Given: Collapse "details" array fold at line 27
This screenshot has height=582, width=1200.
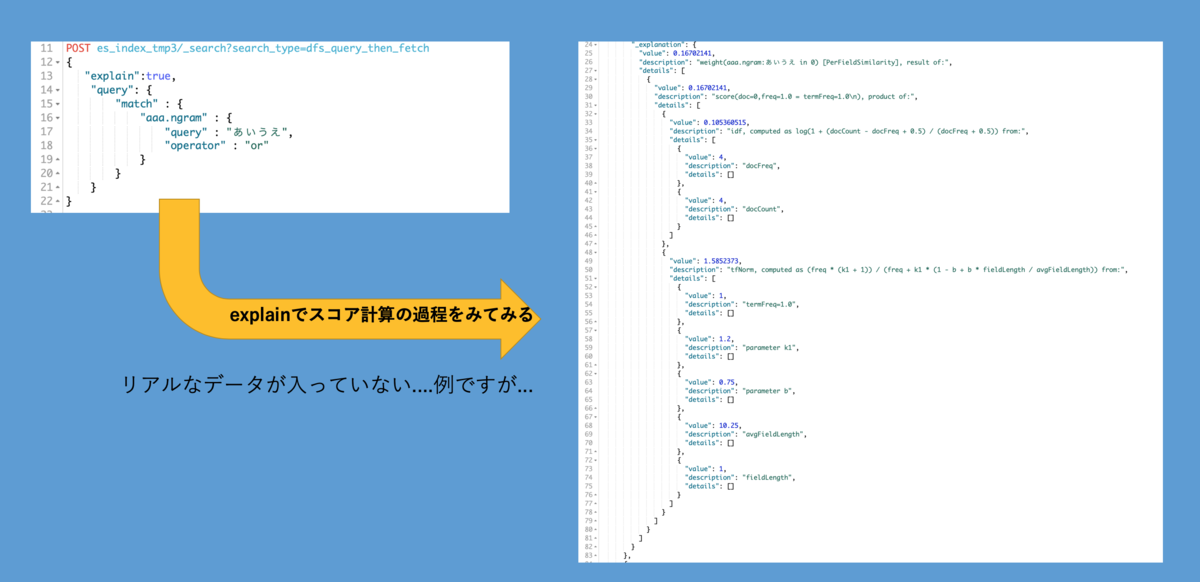Looking at the screenshot, I should (597, 71).
